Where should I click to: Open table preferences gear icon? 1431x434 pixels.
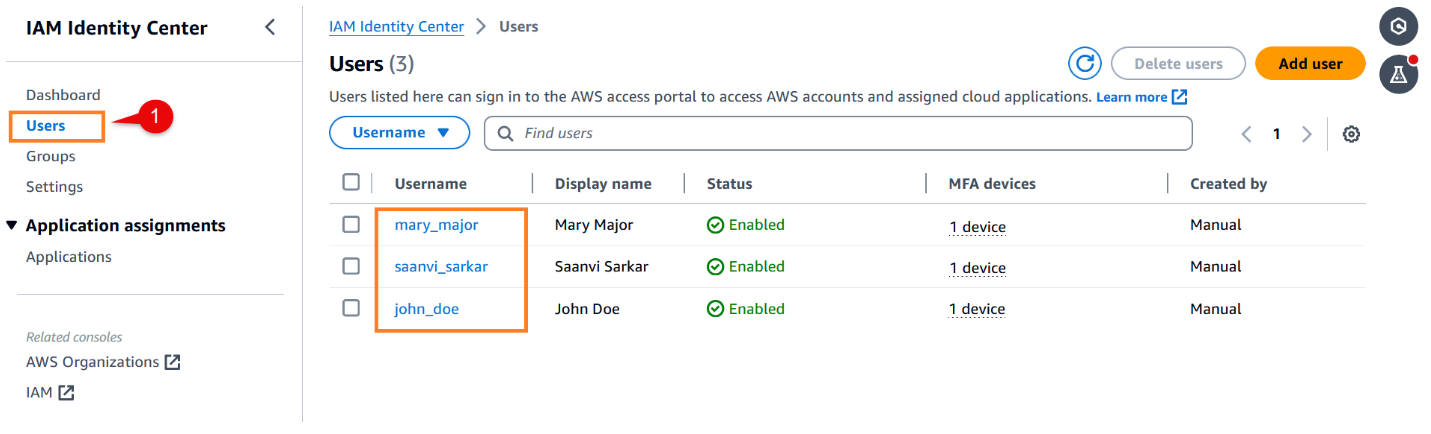[x=1351, y=134]
